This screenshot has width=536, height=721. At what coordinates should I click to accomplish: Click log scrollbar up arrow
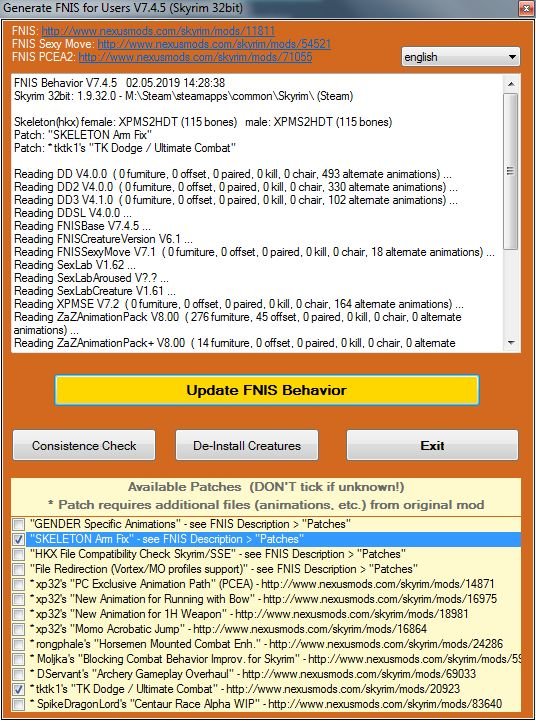point(511,84)
